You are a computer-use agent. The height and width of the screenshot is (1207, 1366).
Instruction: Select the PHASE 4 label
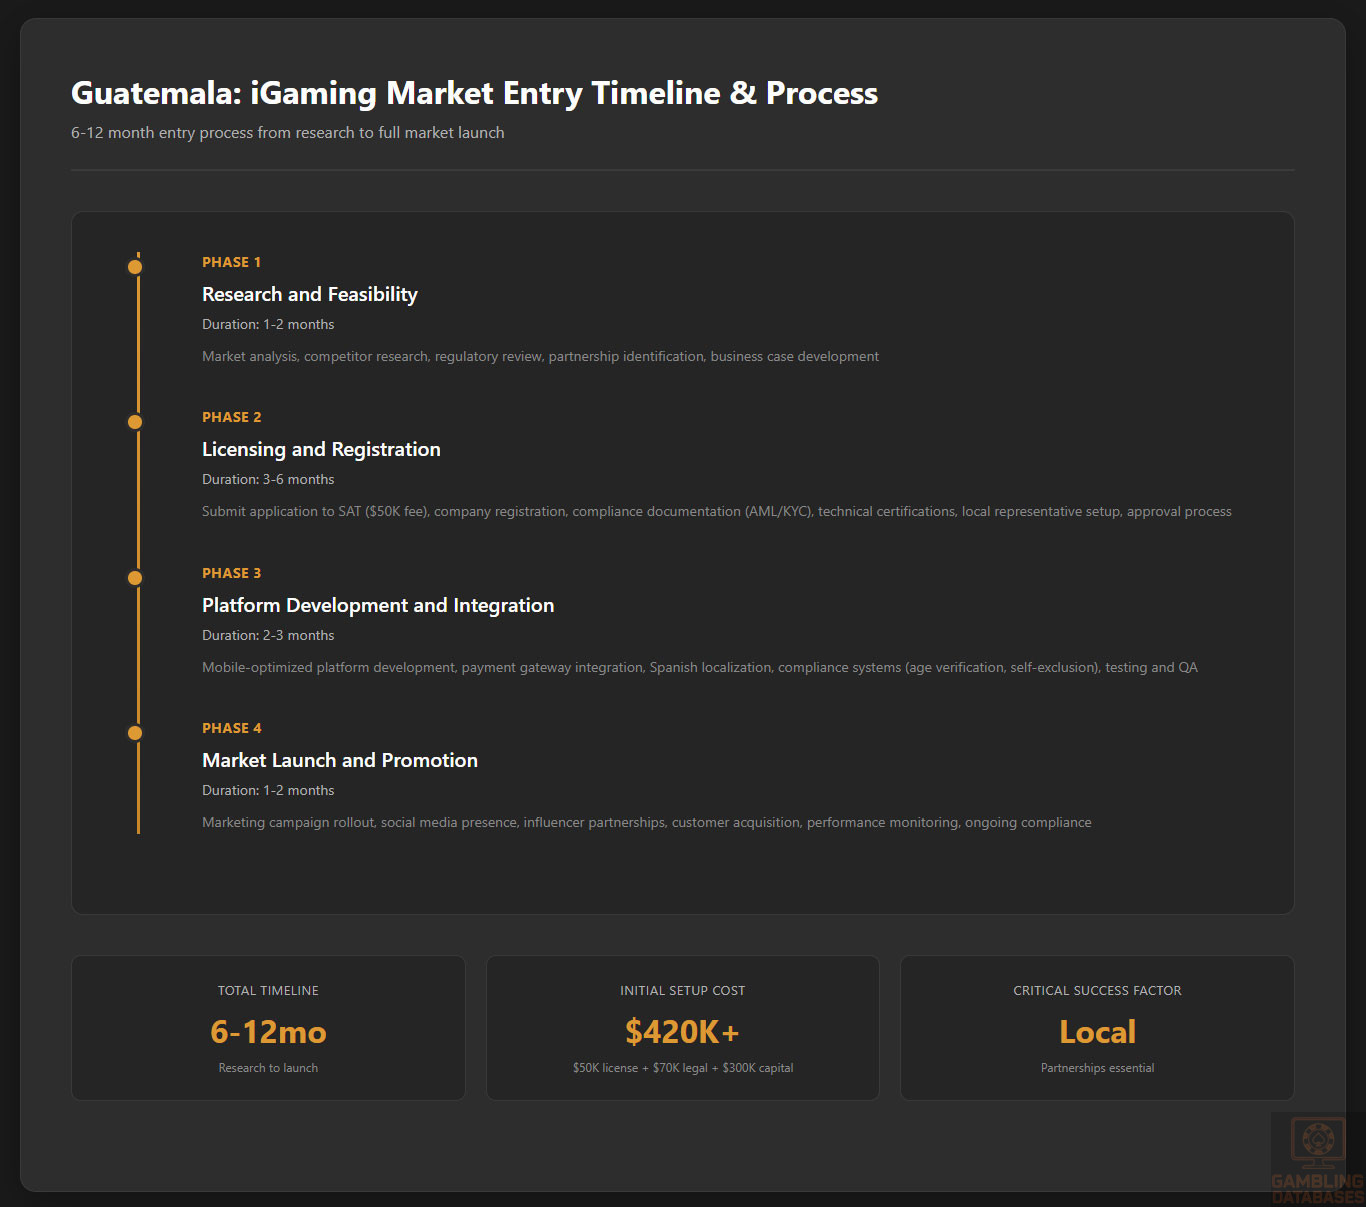pos(231,728)
